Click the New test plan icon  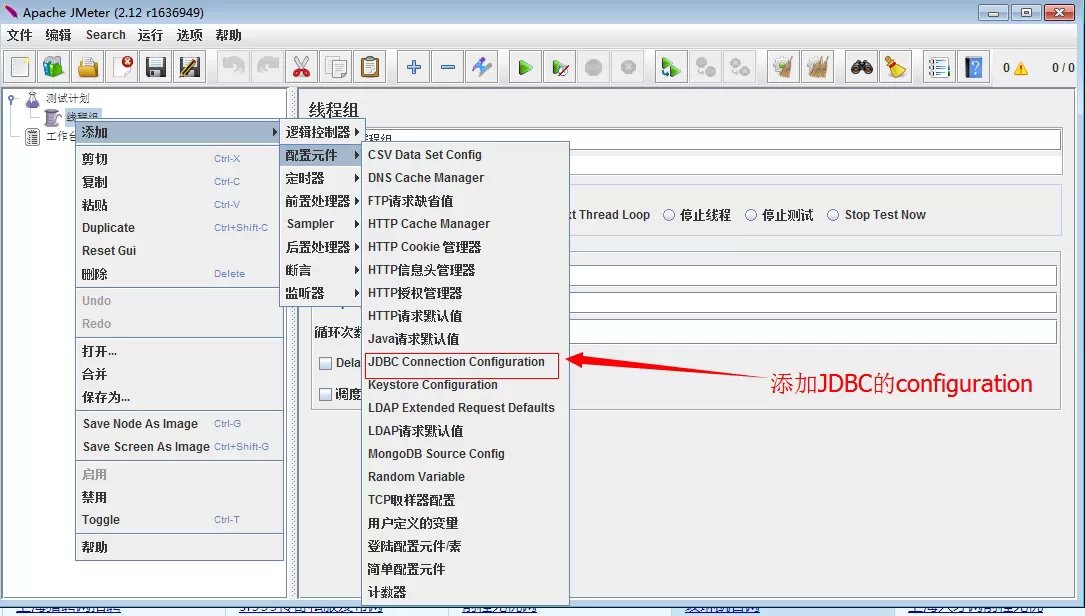(x=21, y=67)
